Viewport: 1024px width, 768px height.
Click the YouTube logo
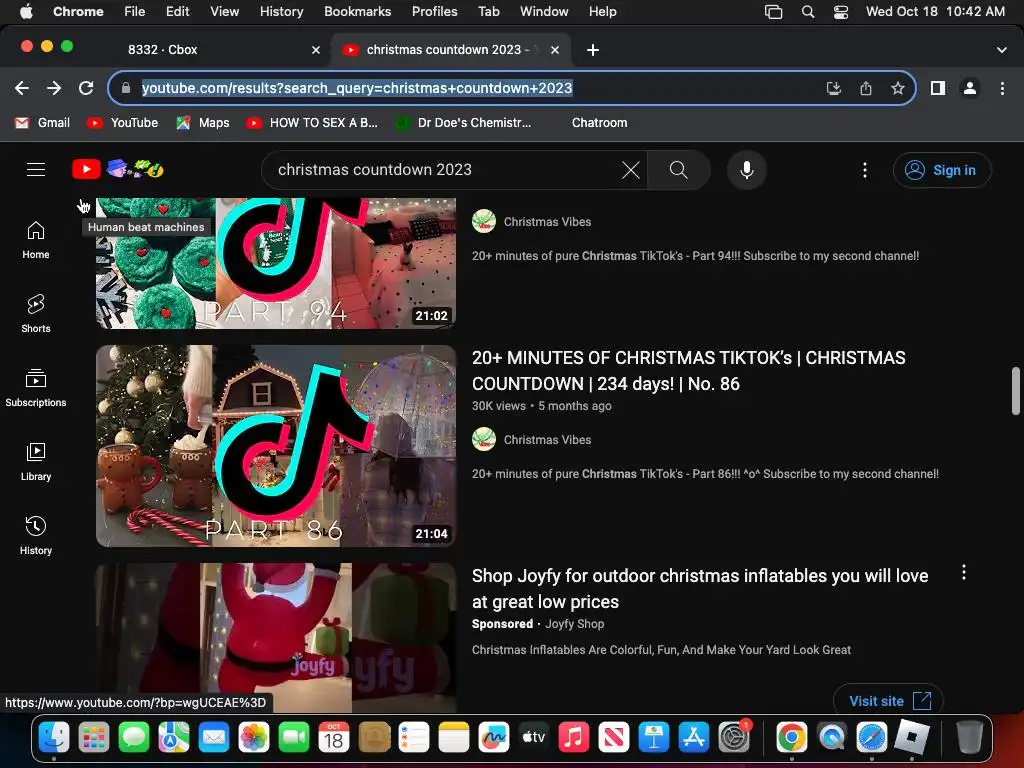(86, 169)
